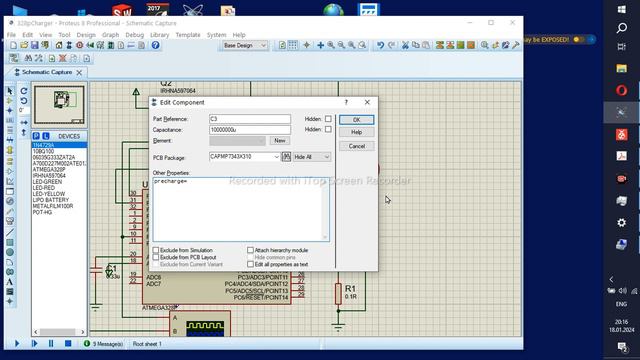Enable Exclude from Simulation checkbox
The width and height of the screenshot is (640, 360).
[156, 250]
